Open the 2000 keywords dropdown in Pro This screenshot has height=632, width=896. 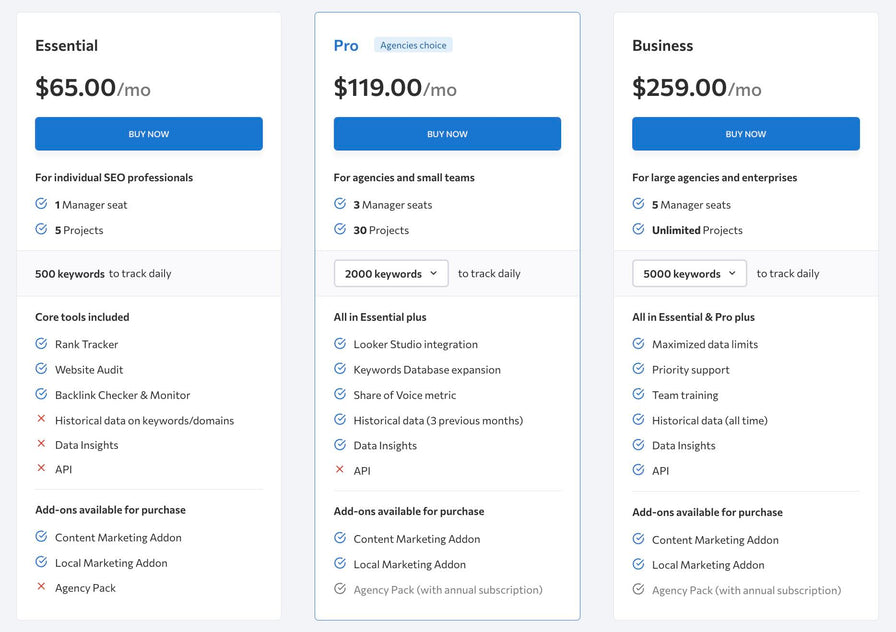point(391,273)
